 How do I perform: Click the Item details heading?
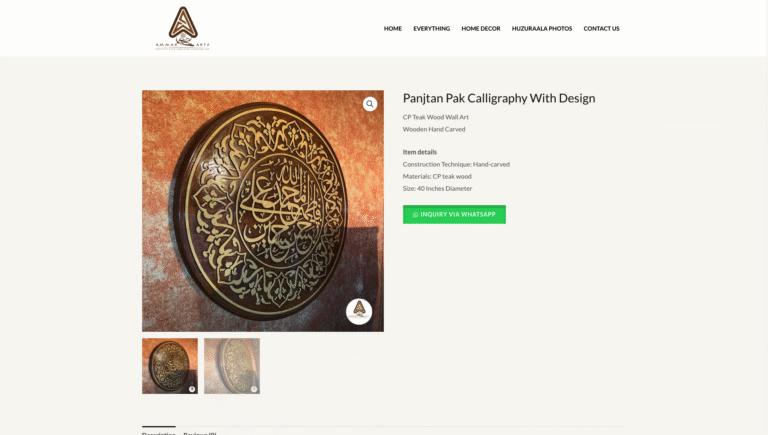(x=420, y=152)
